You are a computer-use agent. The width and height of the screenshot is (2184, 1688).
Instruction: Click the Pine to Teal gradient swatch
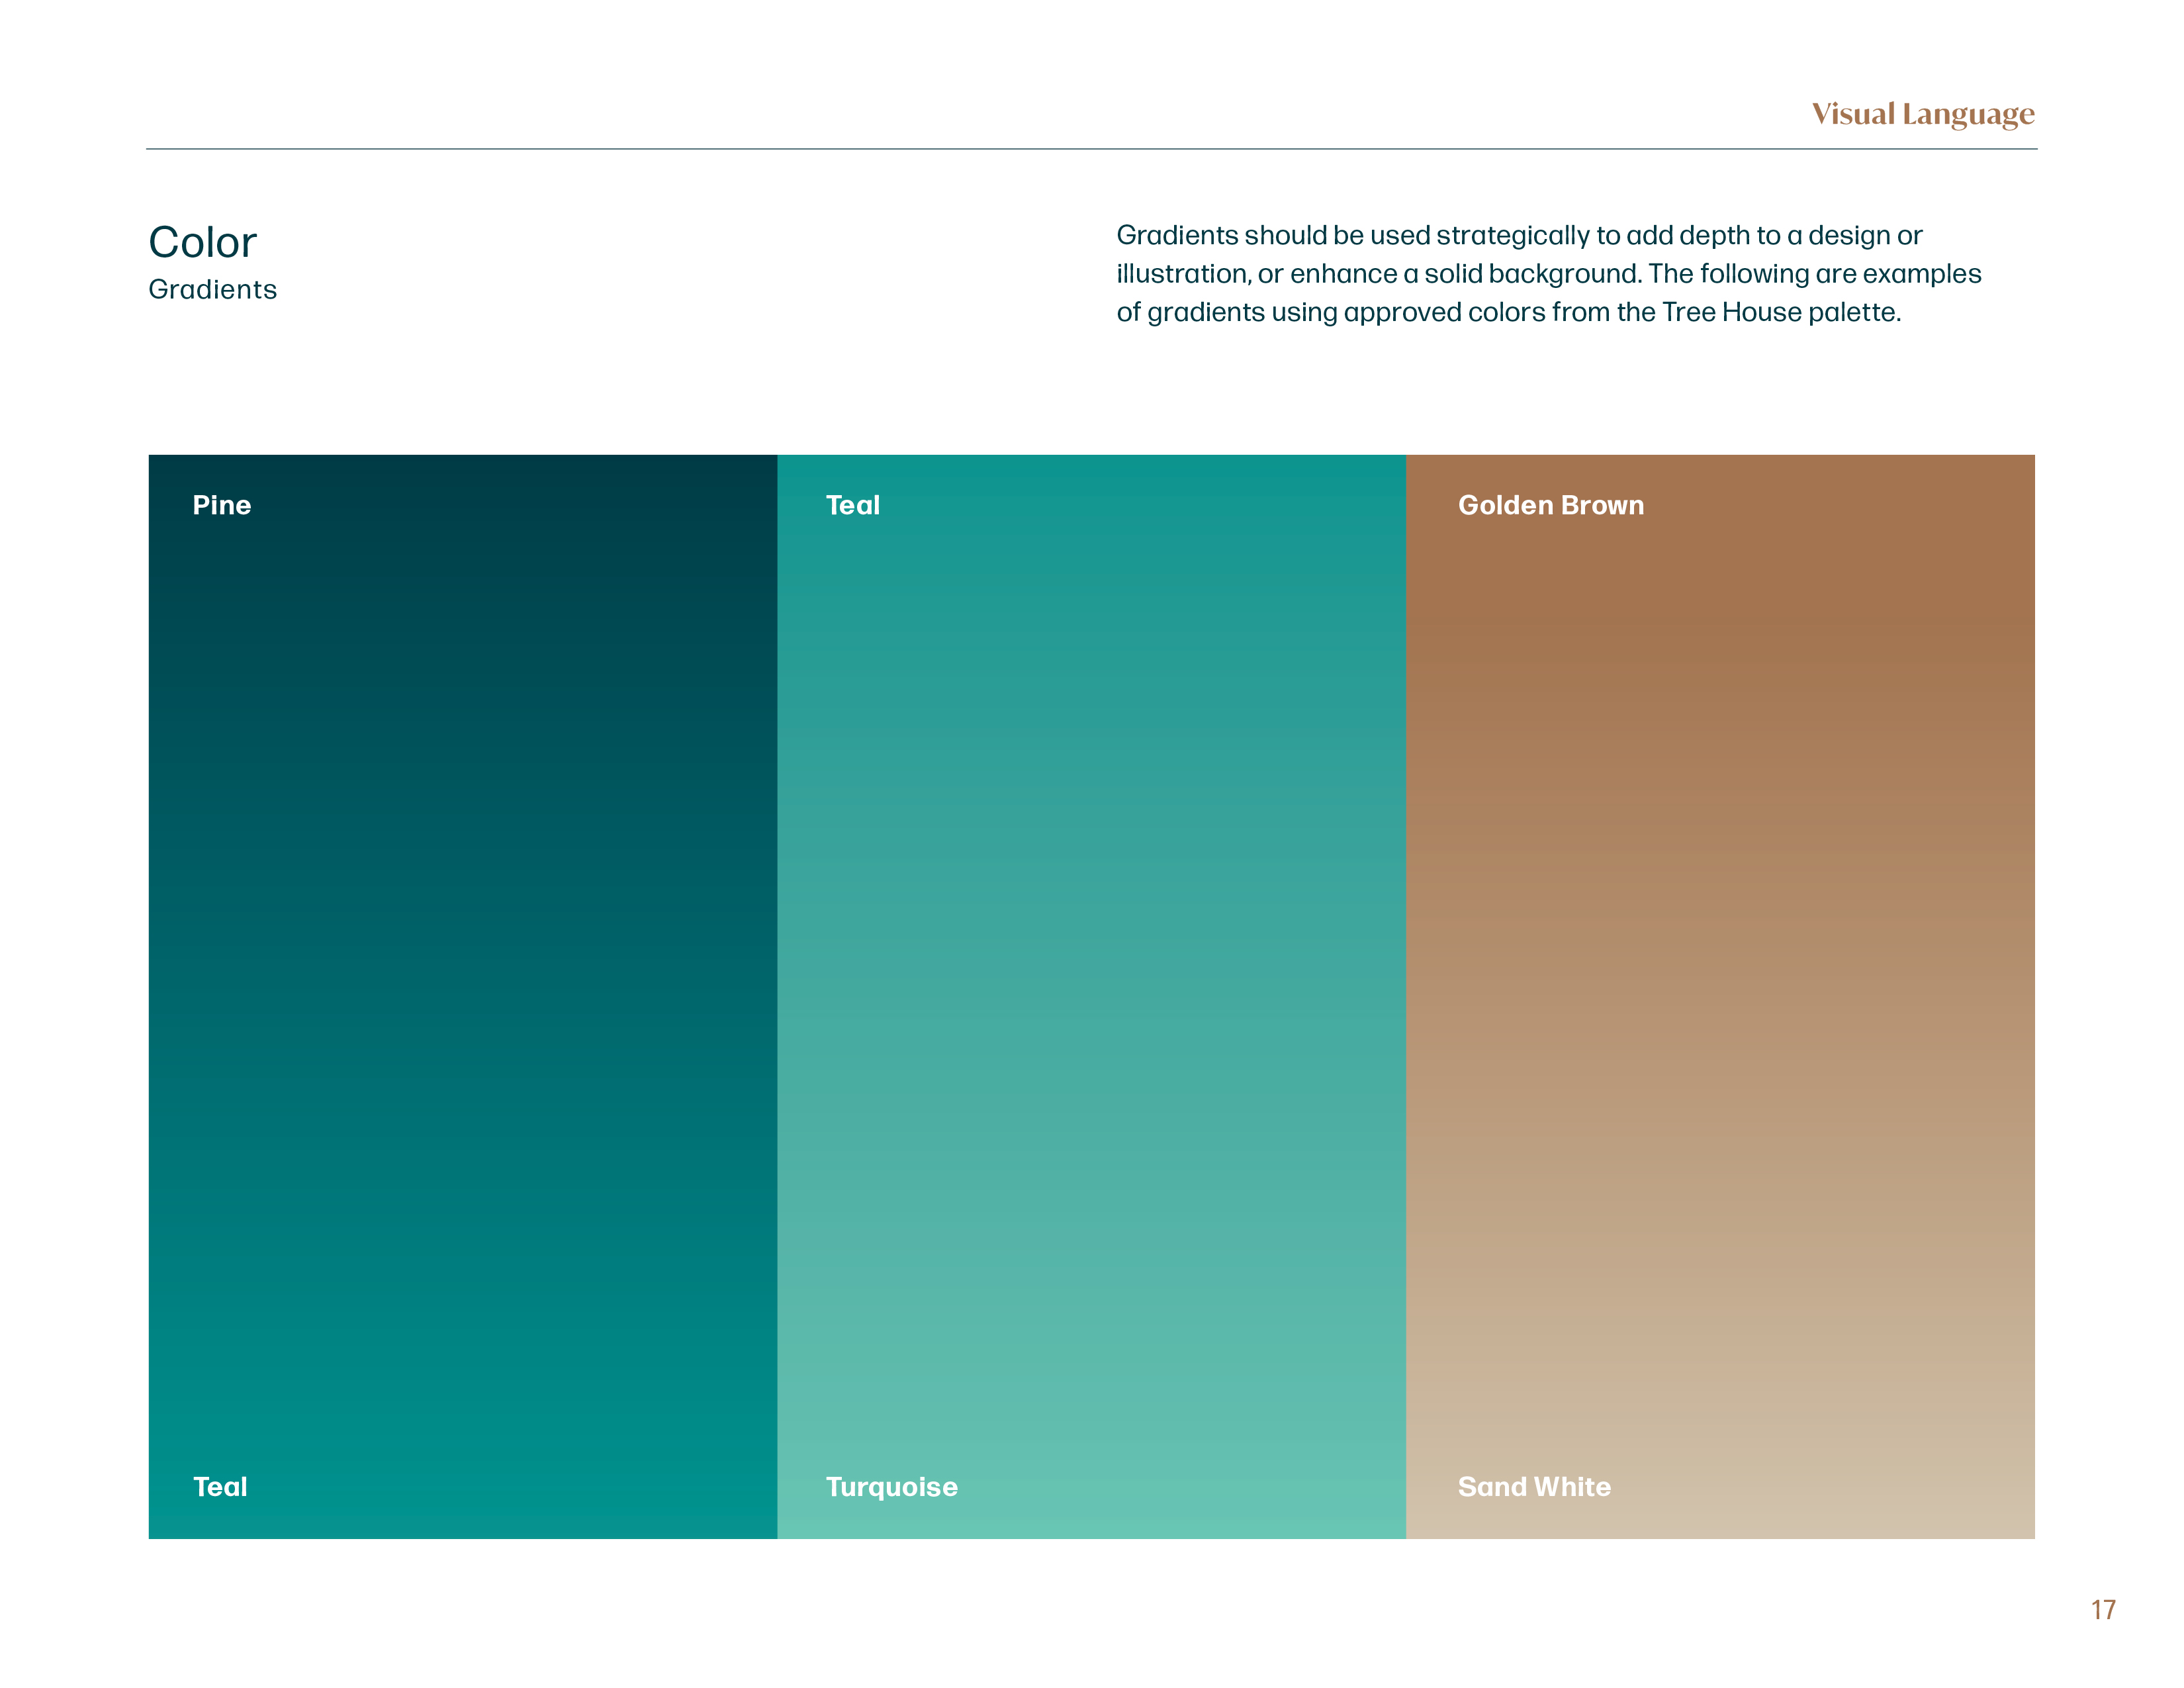[x=462, y=995]
